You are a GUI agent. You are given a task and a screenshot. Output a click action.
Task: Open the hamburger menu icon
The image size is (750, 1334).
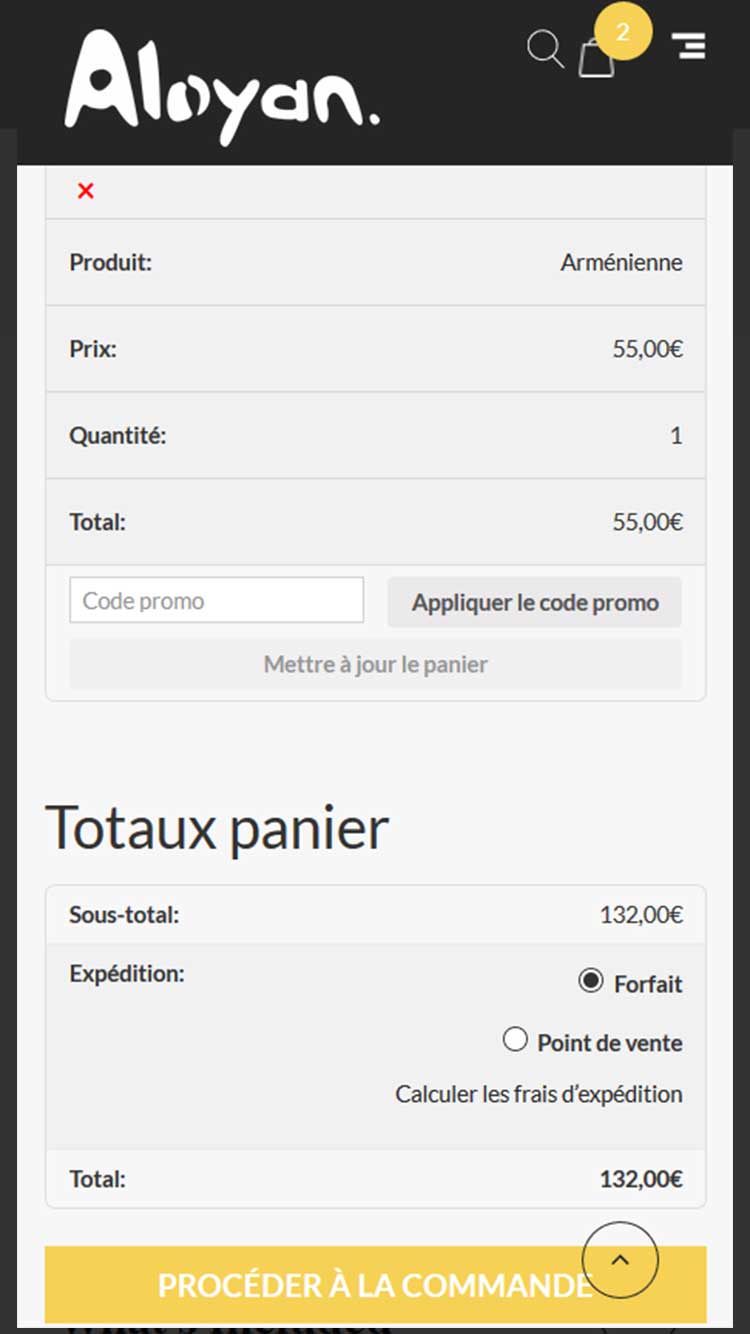[x=688, y=45]
